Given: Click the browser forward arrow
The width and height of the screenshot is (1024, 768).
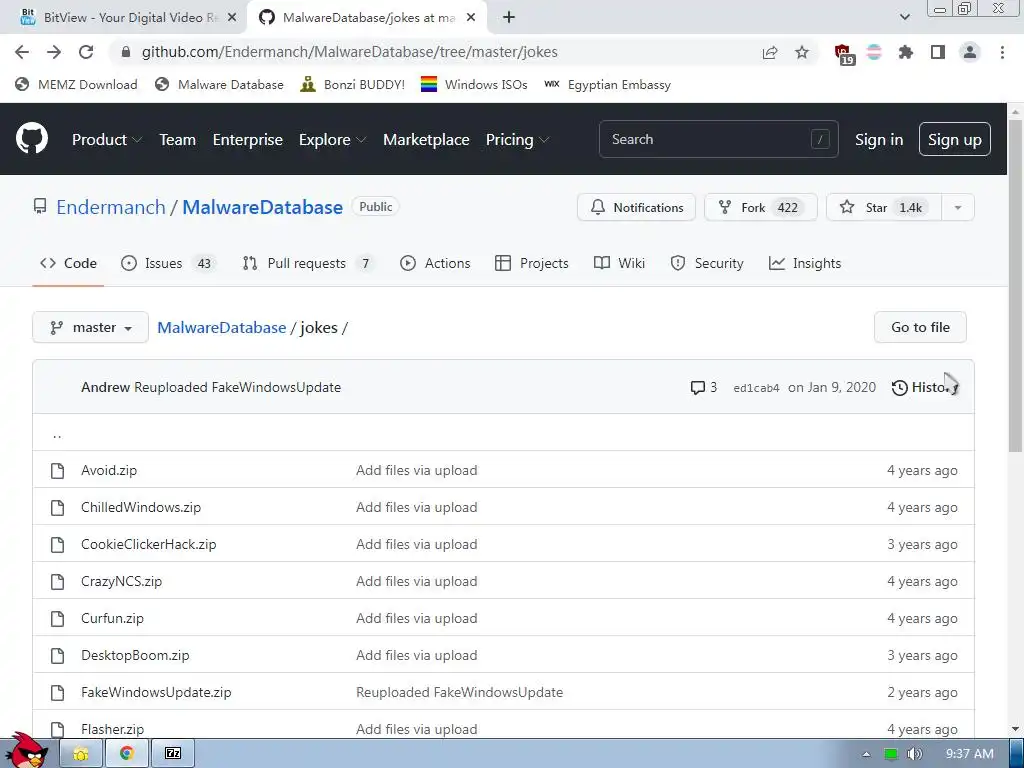Looking at the screenshot, I should (x=54, y=52).
